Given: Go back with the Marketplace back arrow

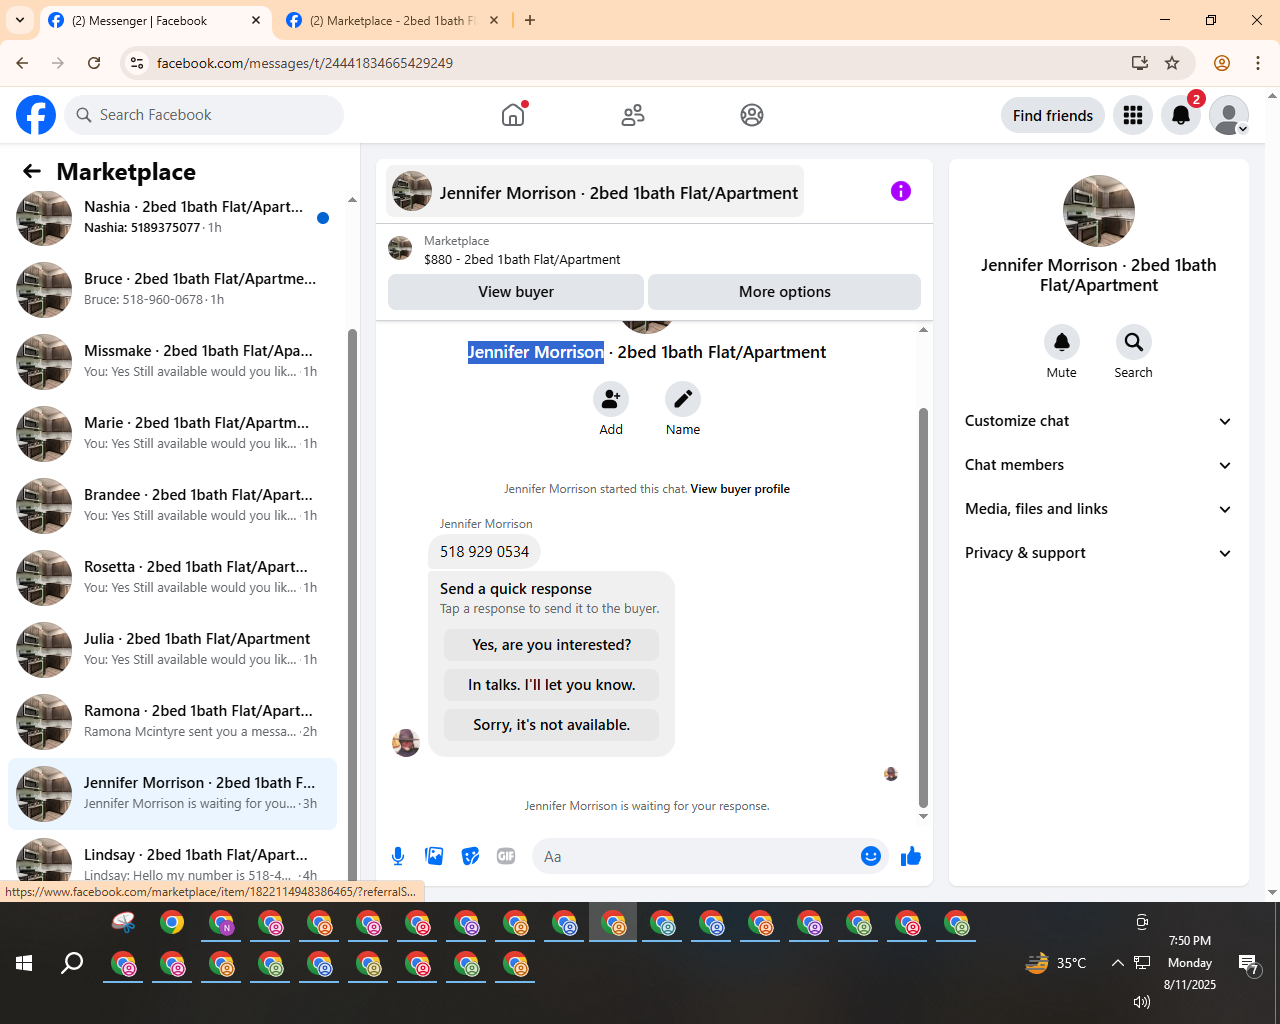Looking at the screenshot, I should click(32, 171).
